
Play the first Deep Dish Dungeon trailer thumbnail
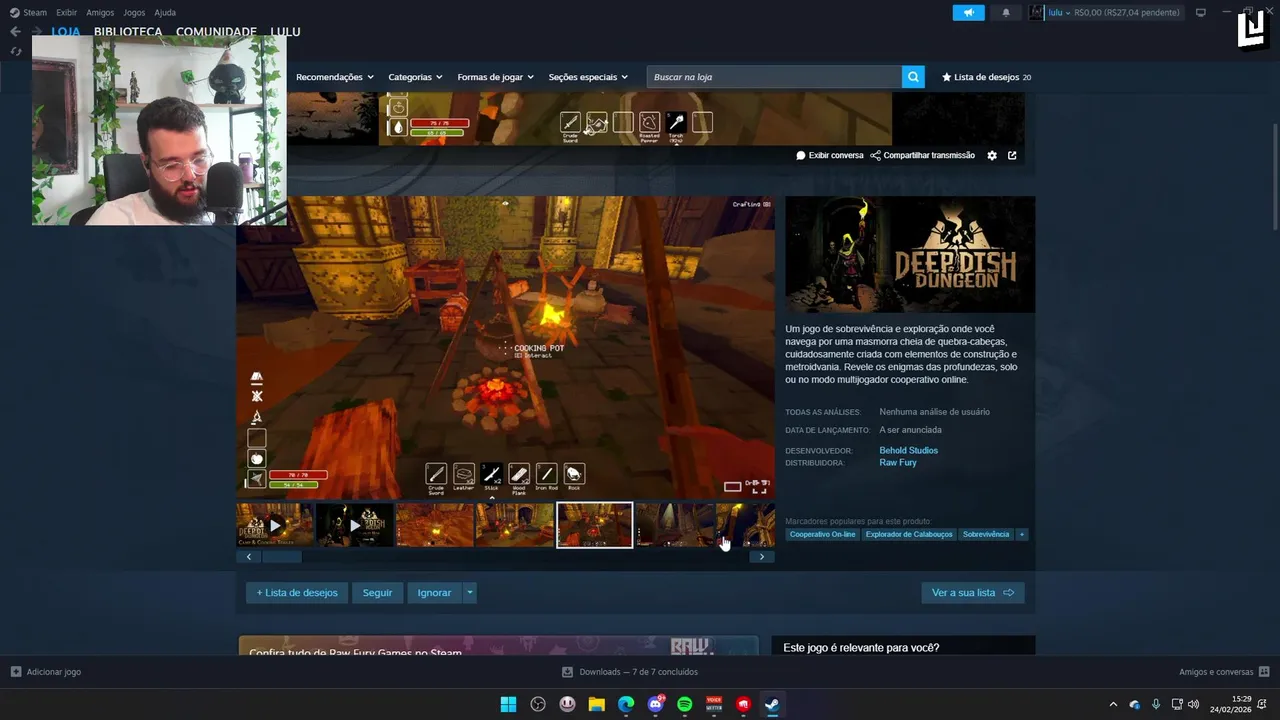point(274,525)
